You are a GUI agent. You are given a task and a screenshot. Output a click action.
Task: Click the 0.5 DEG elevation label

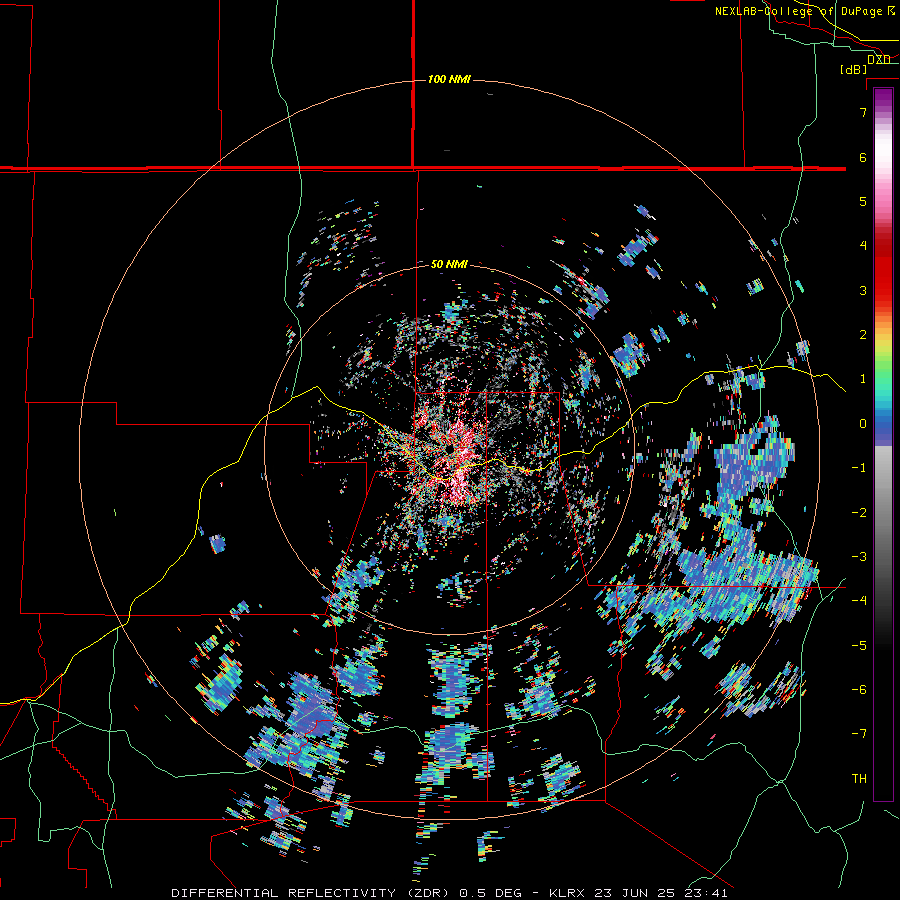click(491, 893)
